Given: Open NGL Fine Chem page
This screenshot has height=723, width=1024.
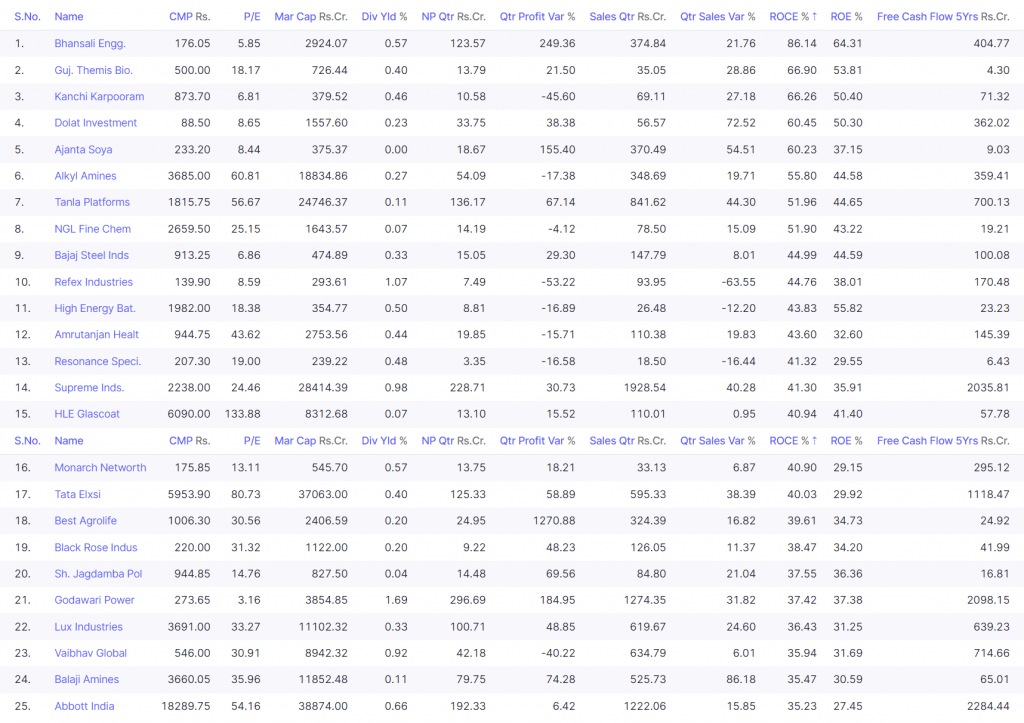Looking at the screenshot, I should click(92, 229).
